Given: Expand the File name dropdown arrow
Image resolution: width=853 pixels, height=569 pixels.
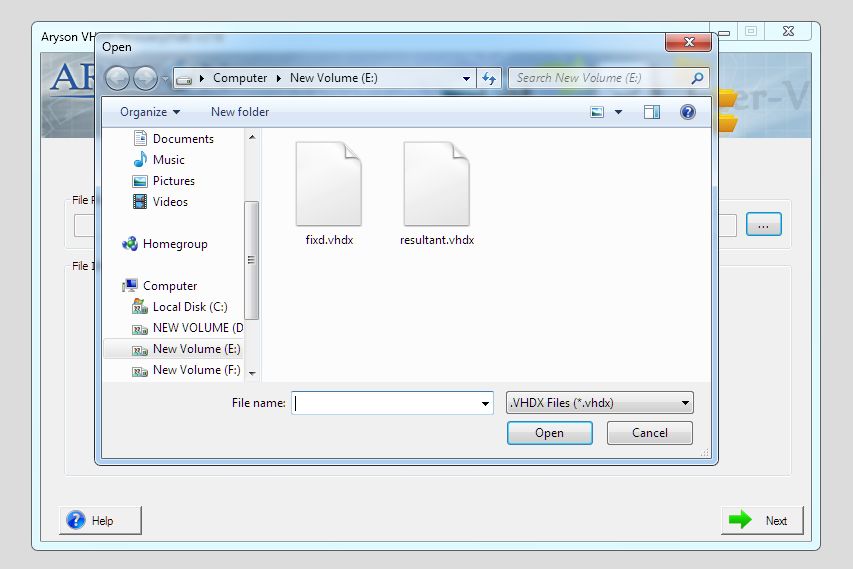Looking at the screenshot, I should click(485, 403).
